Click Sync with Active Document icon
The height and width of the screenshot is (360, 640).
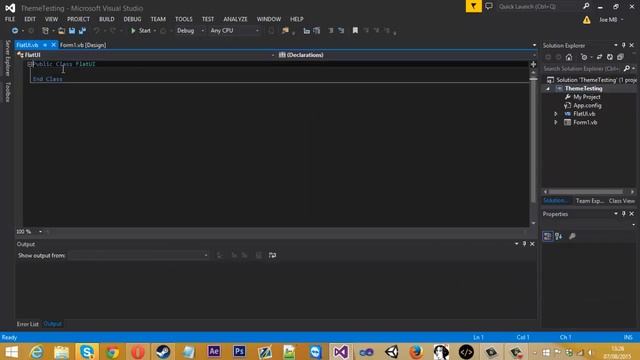click(599, 57)
